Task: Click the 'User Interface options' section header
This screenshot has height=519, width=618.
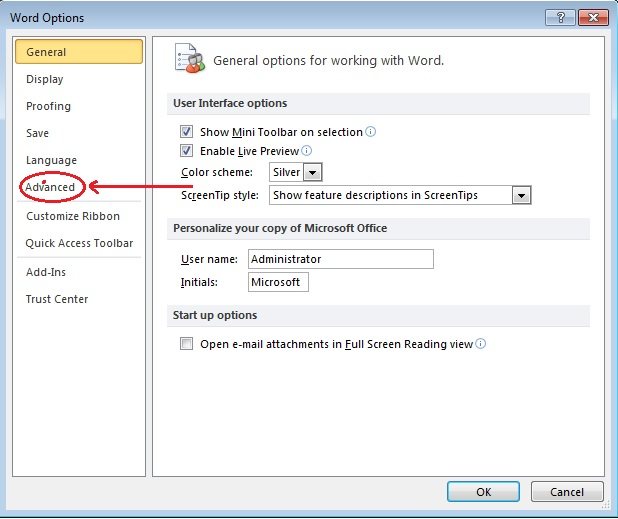Action: 230,103
